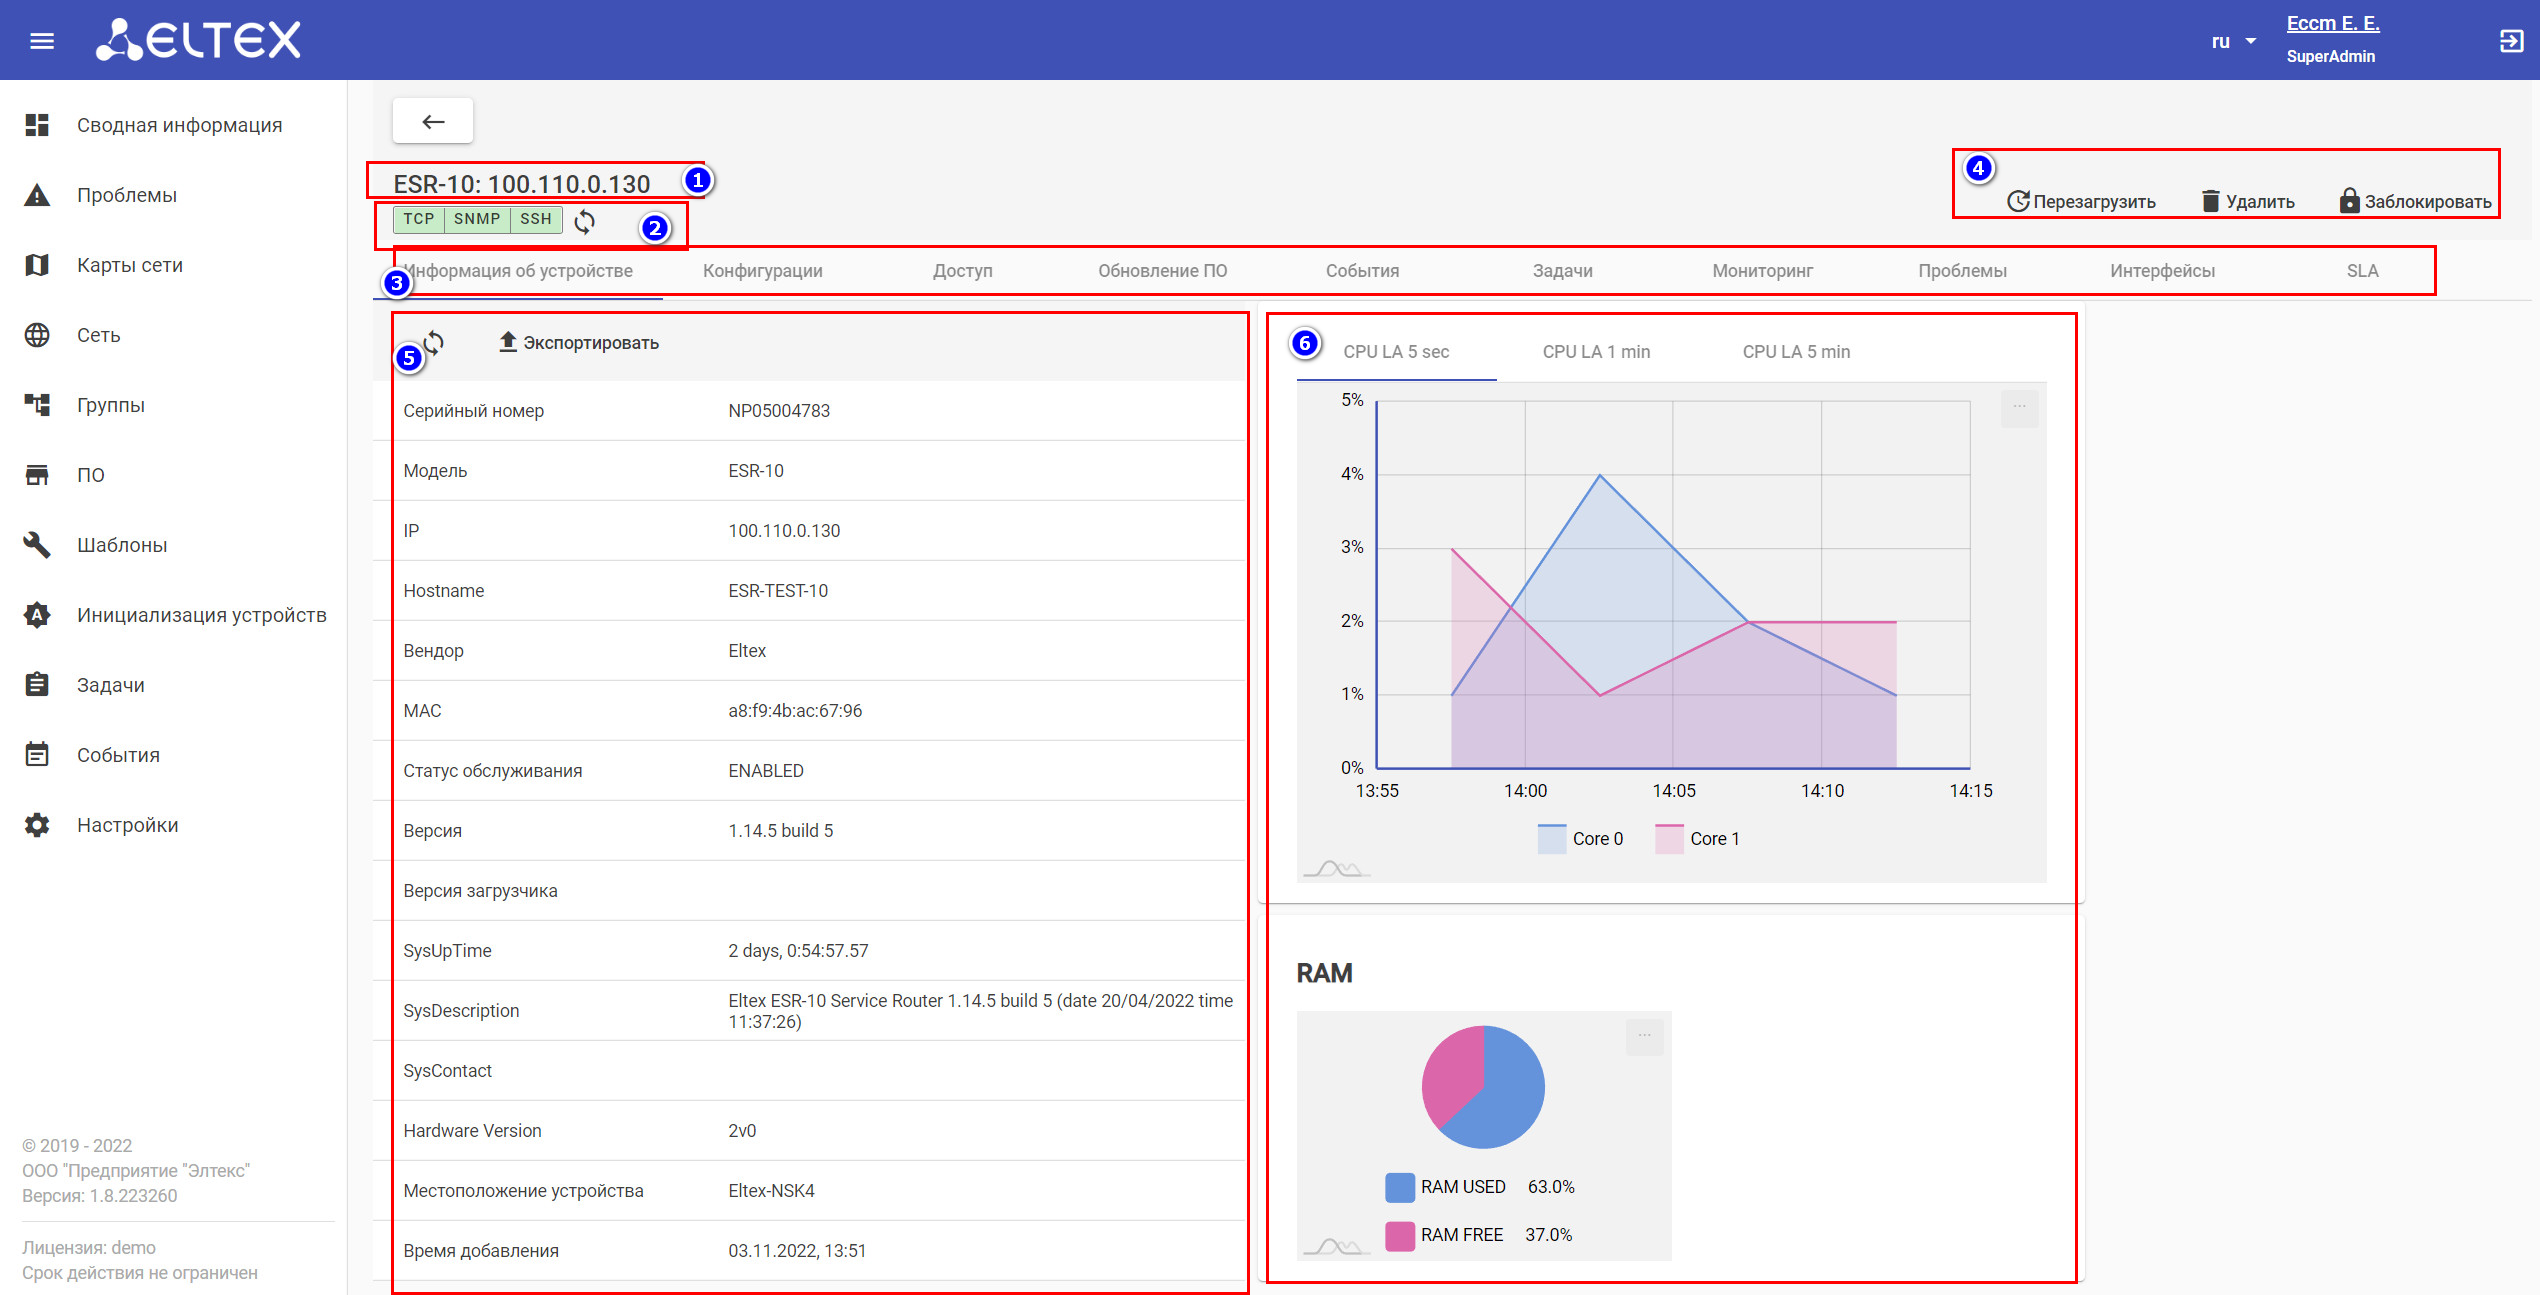This screenshot has width=2540, height=1295.
Task: Select the CPU LA 1 min tab
Action: (1596, 352)
